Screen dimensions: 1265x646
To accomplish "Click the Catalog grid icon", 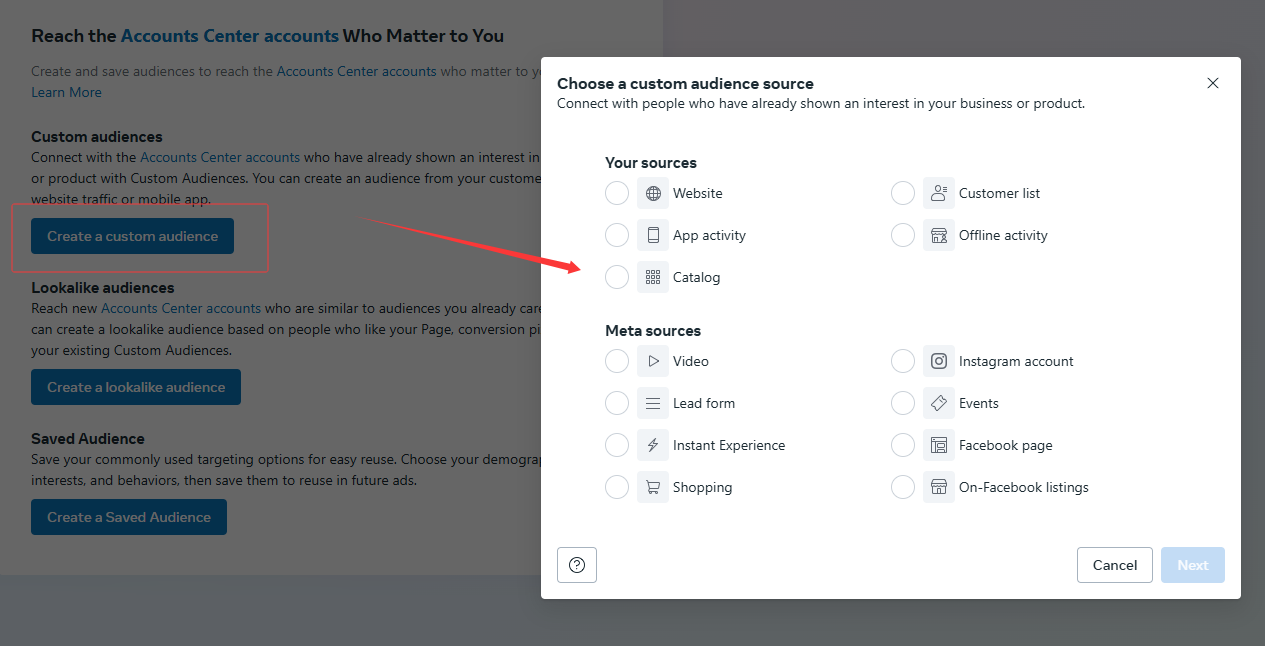I will point(653,277).
